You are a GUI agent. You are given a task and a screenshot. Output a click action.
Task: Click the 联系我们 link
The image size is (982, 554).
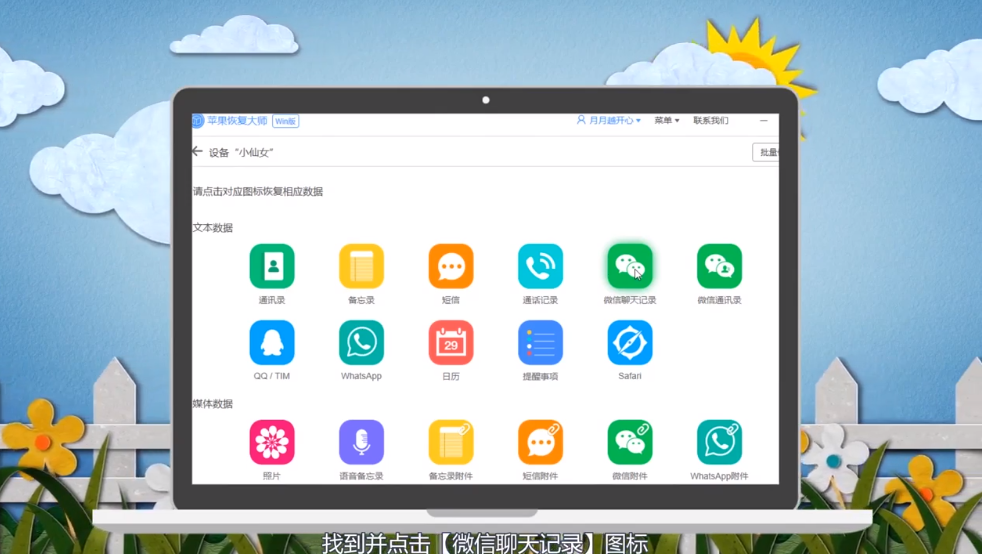click(x=710, y=120)
